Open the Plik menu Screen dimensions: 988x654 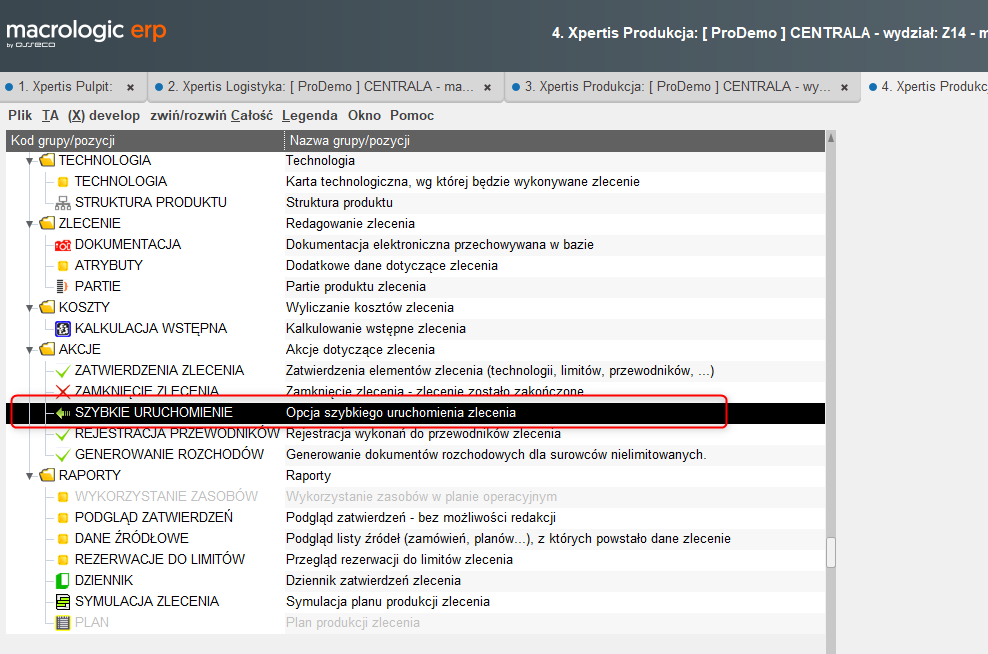(20, 116)
